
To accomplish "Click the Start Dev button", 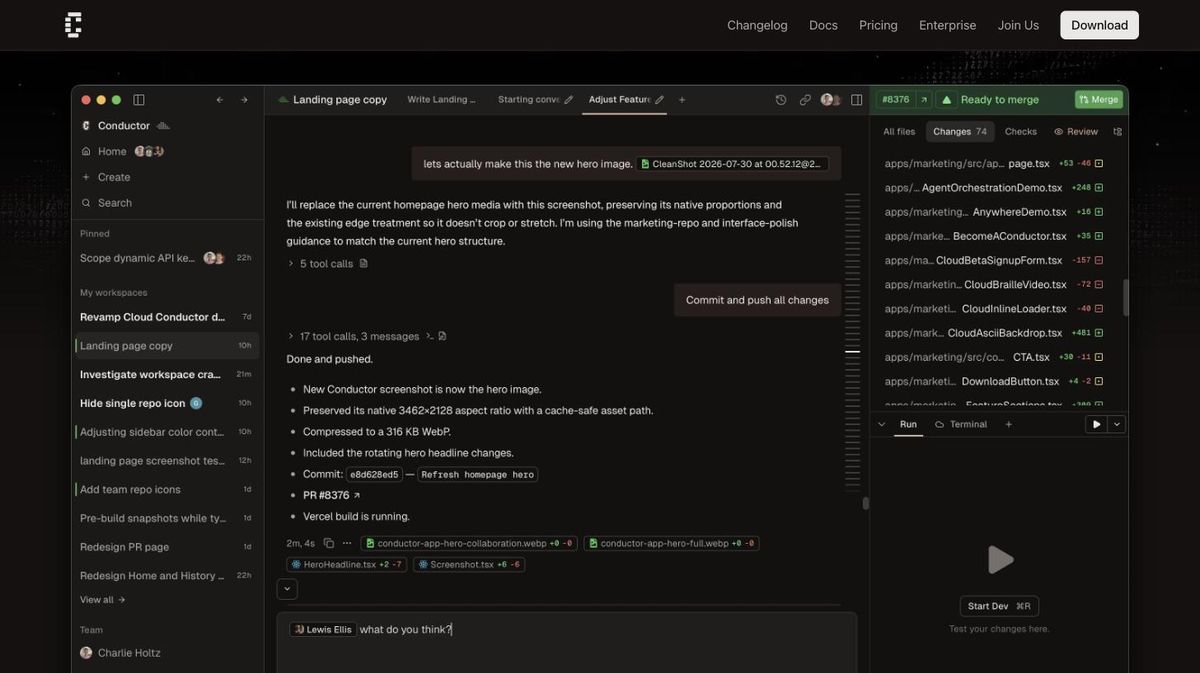I will 999,606.
